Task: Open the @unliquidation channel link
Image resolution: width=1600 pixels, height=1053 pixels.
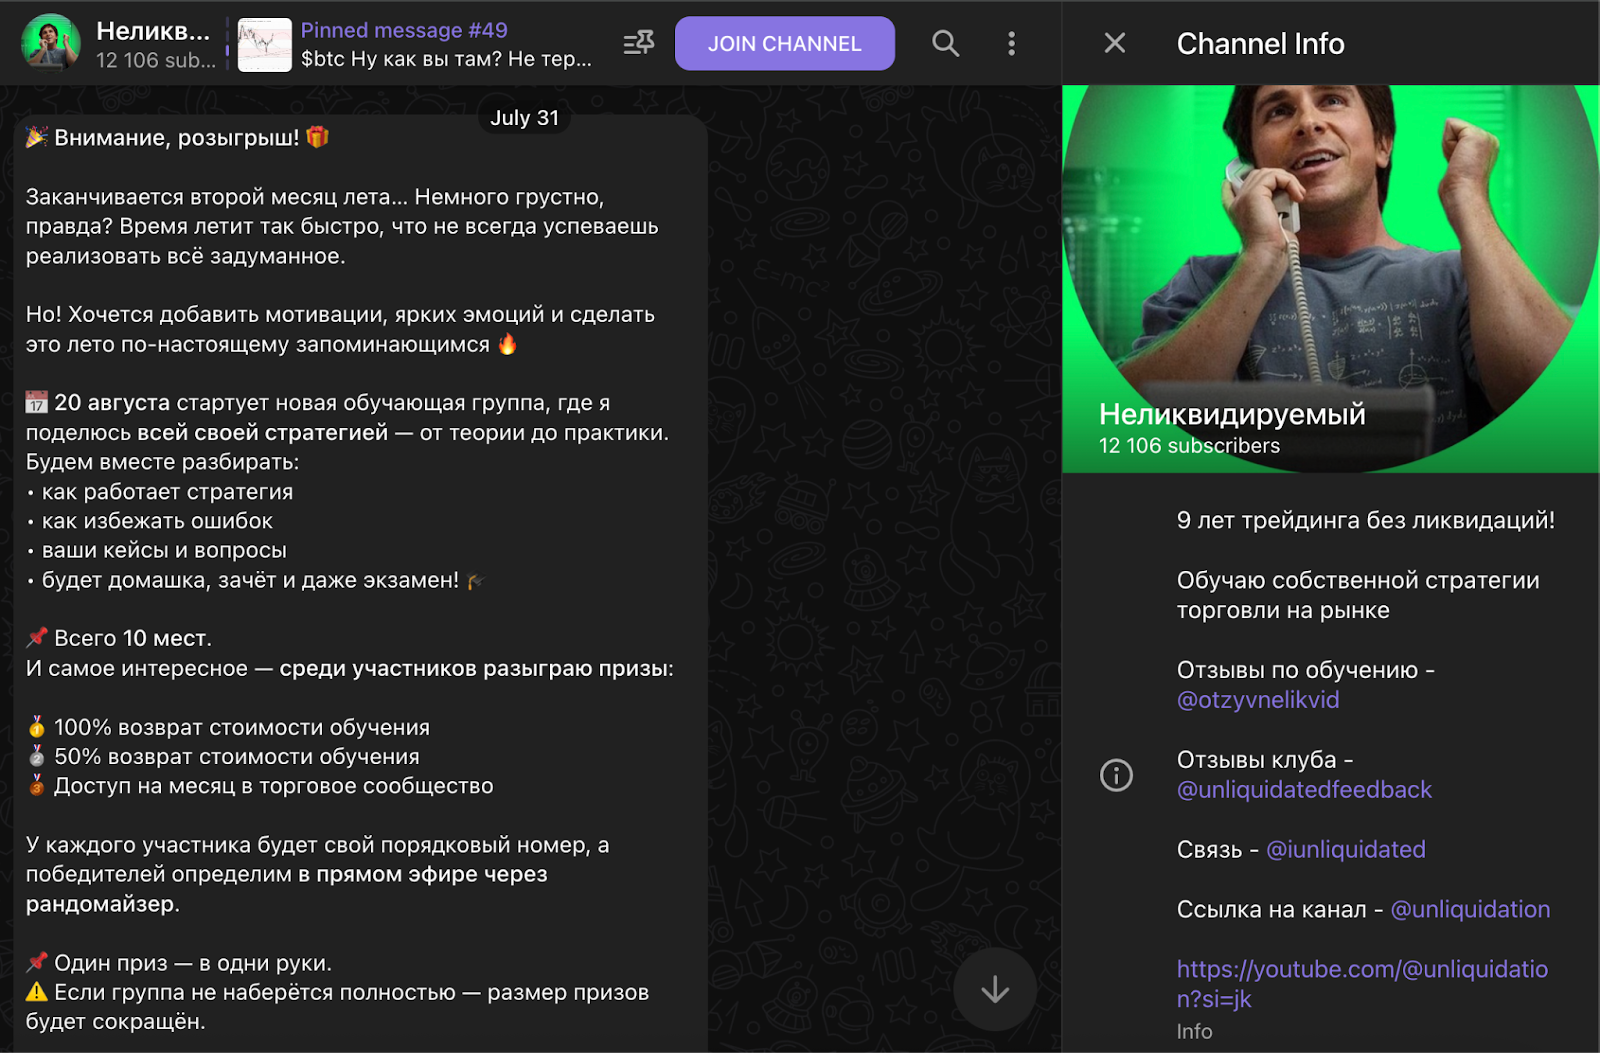Action: 1470,910
